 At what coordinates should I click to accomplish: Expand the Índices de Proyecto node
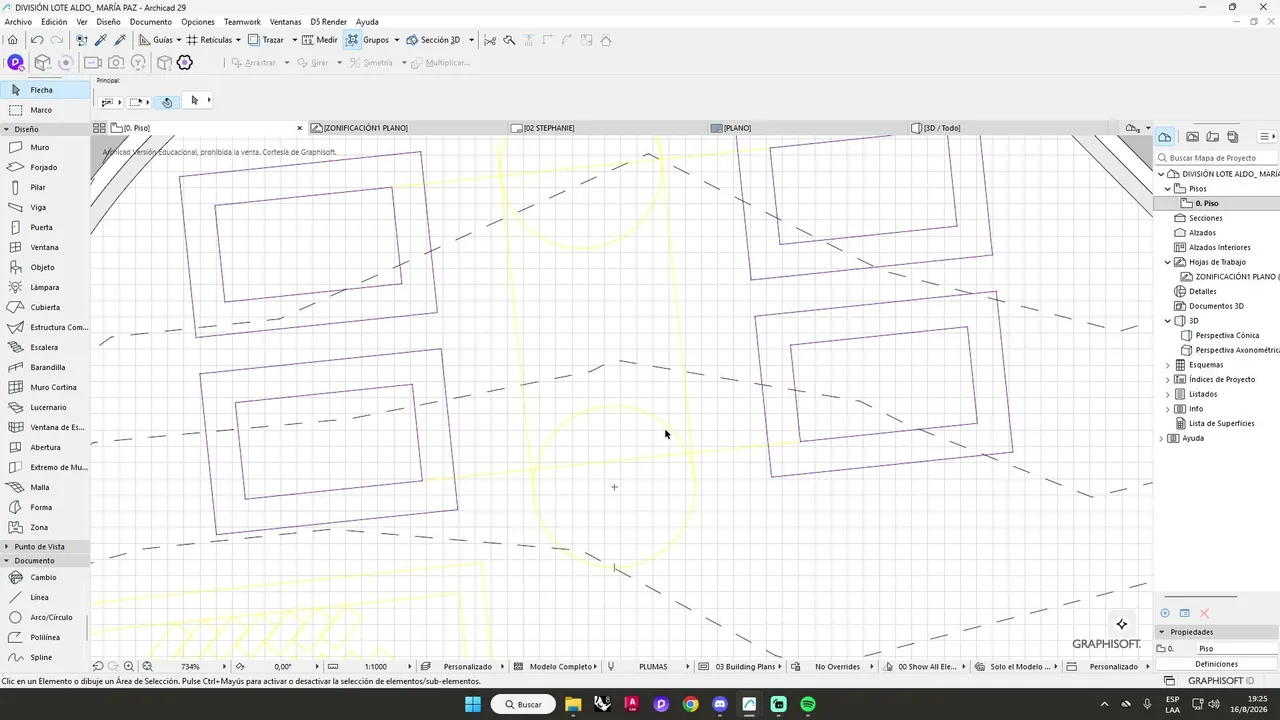[1167, 380]
